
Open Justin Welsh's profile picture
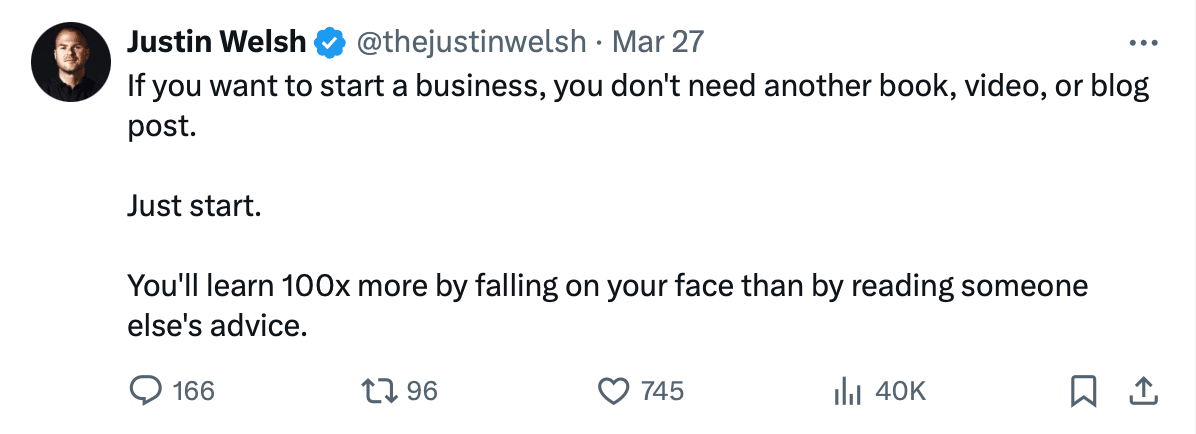click(x=69, y=60)
